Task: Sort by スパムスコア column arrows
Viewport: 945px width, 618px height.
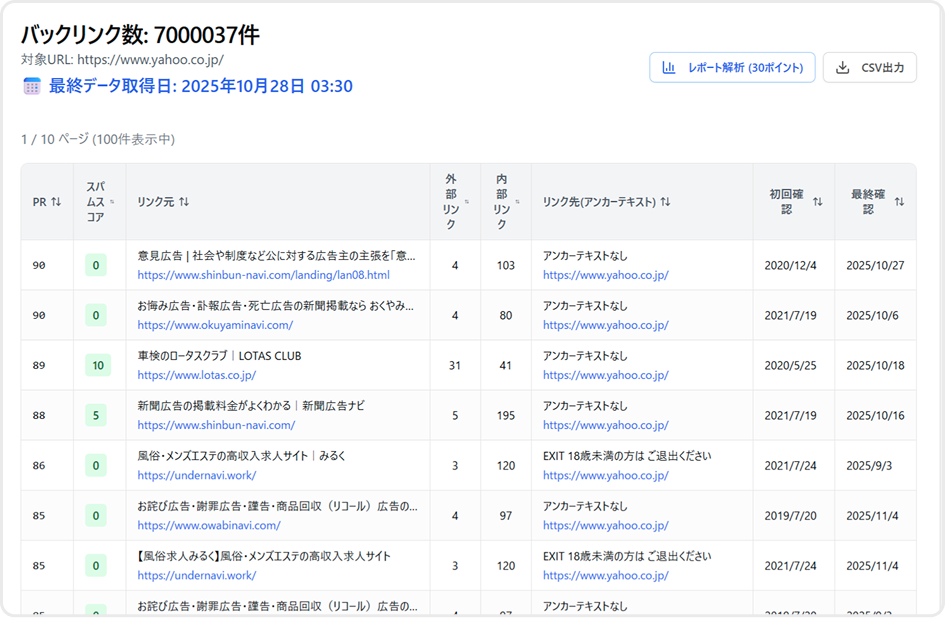Action: [111, 202]
